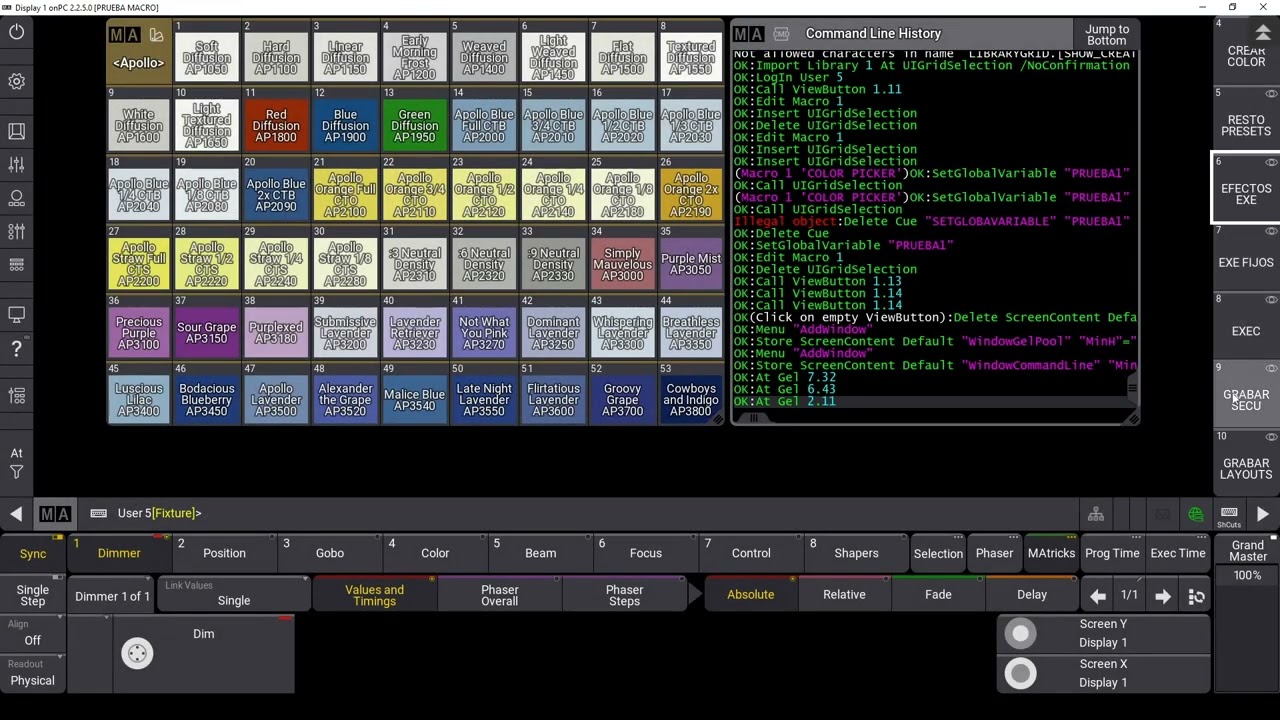Toggle eye icon on GRABAR SECU view button
This screenshot has width=1280, height=720.
(1271, 368)
